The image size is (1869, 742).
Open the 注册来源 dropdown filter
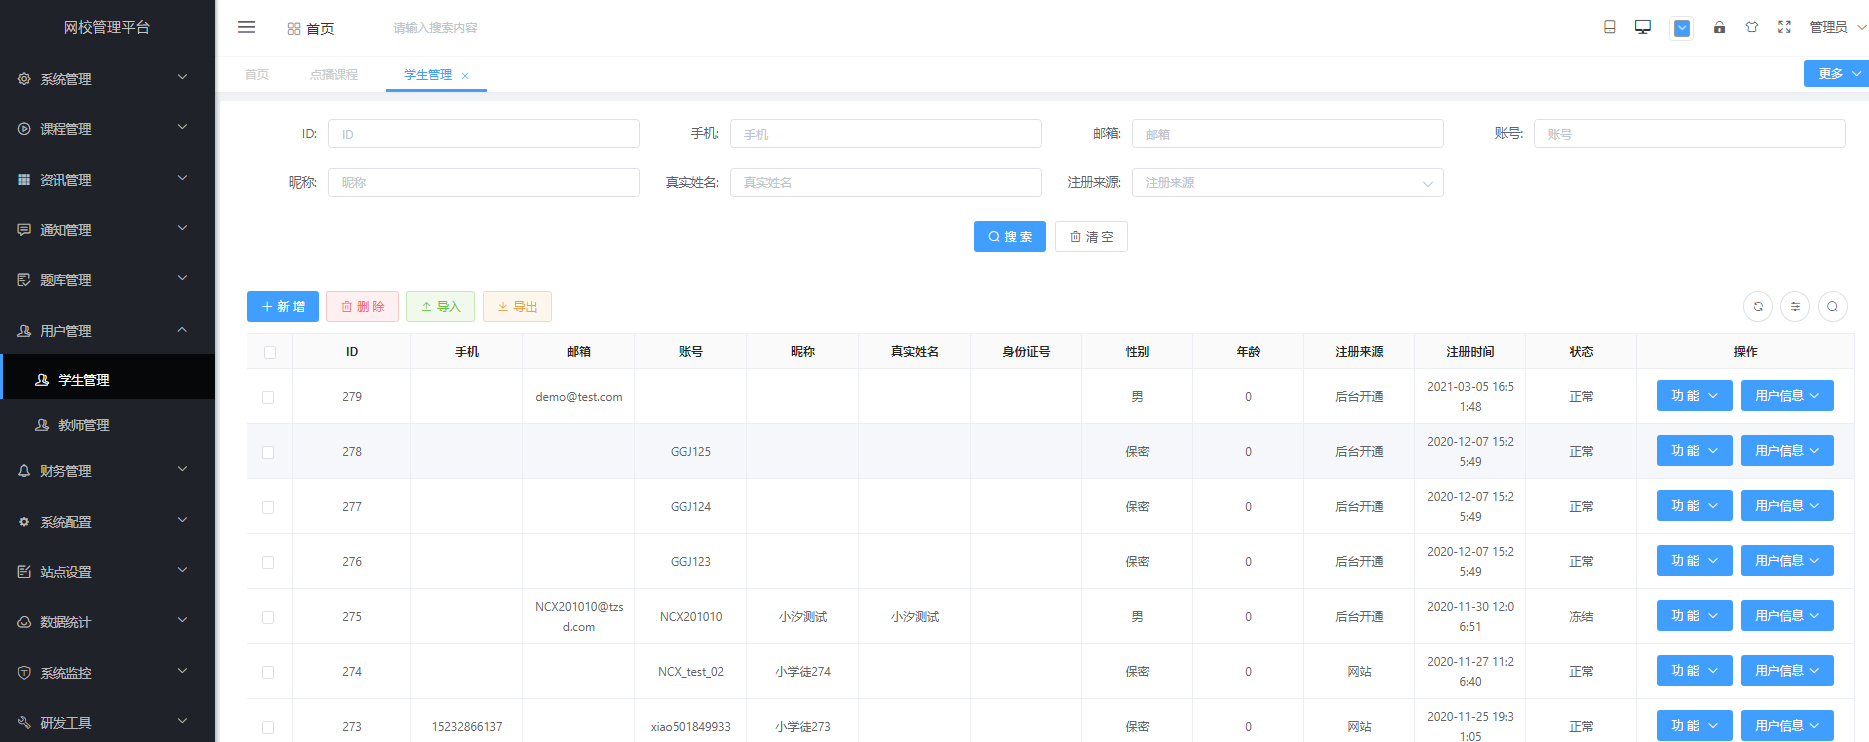1288,182
